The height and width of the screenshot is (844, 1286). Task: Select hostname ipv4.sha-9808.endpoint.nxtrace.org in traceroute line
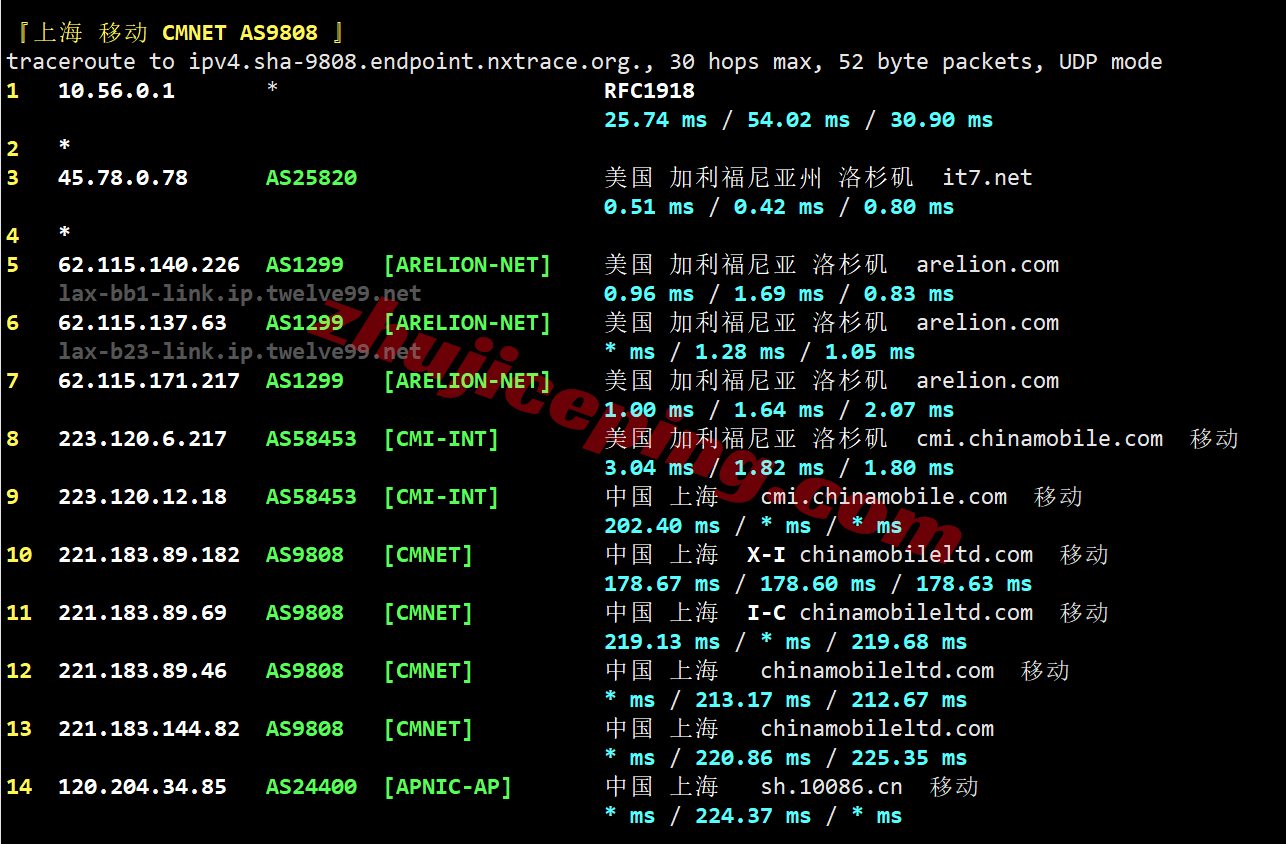[418, 62]
